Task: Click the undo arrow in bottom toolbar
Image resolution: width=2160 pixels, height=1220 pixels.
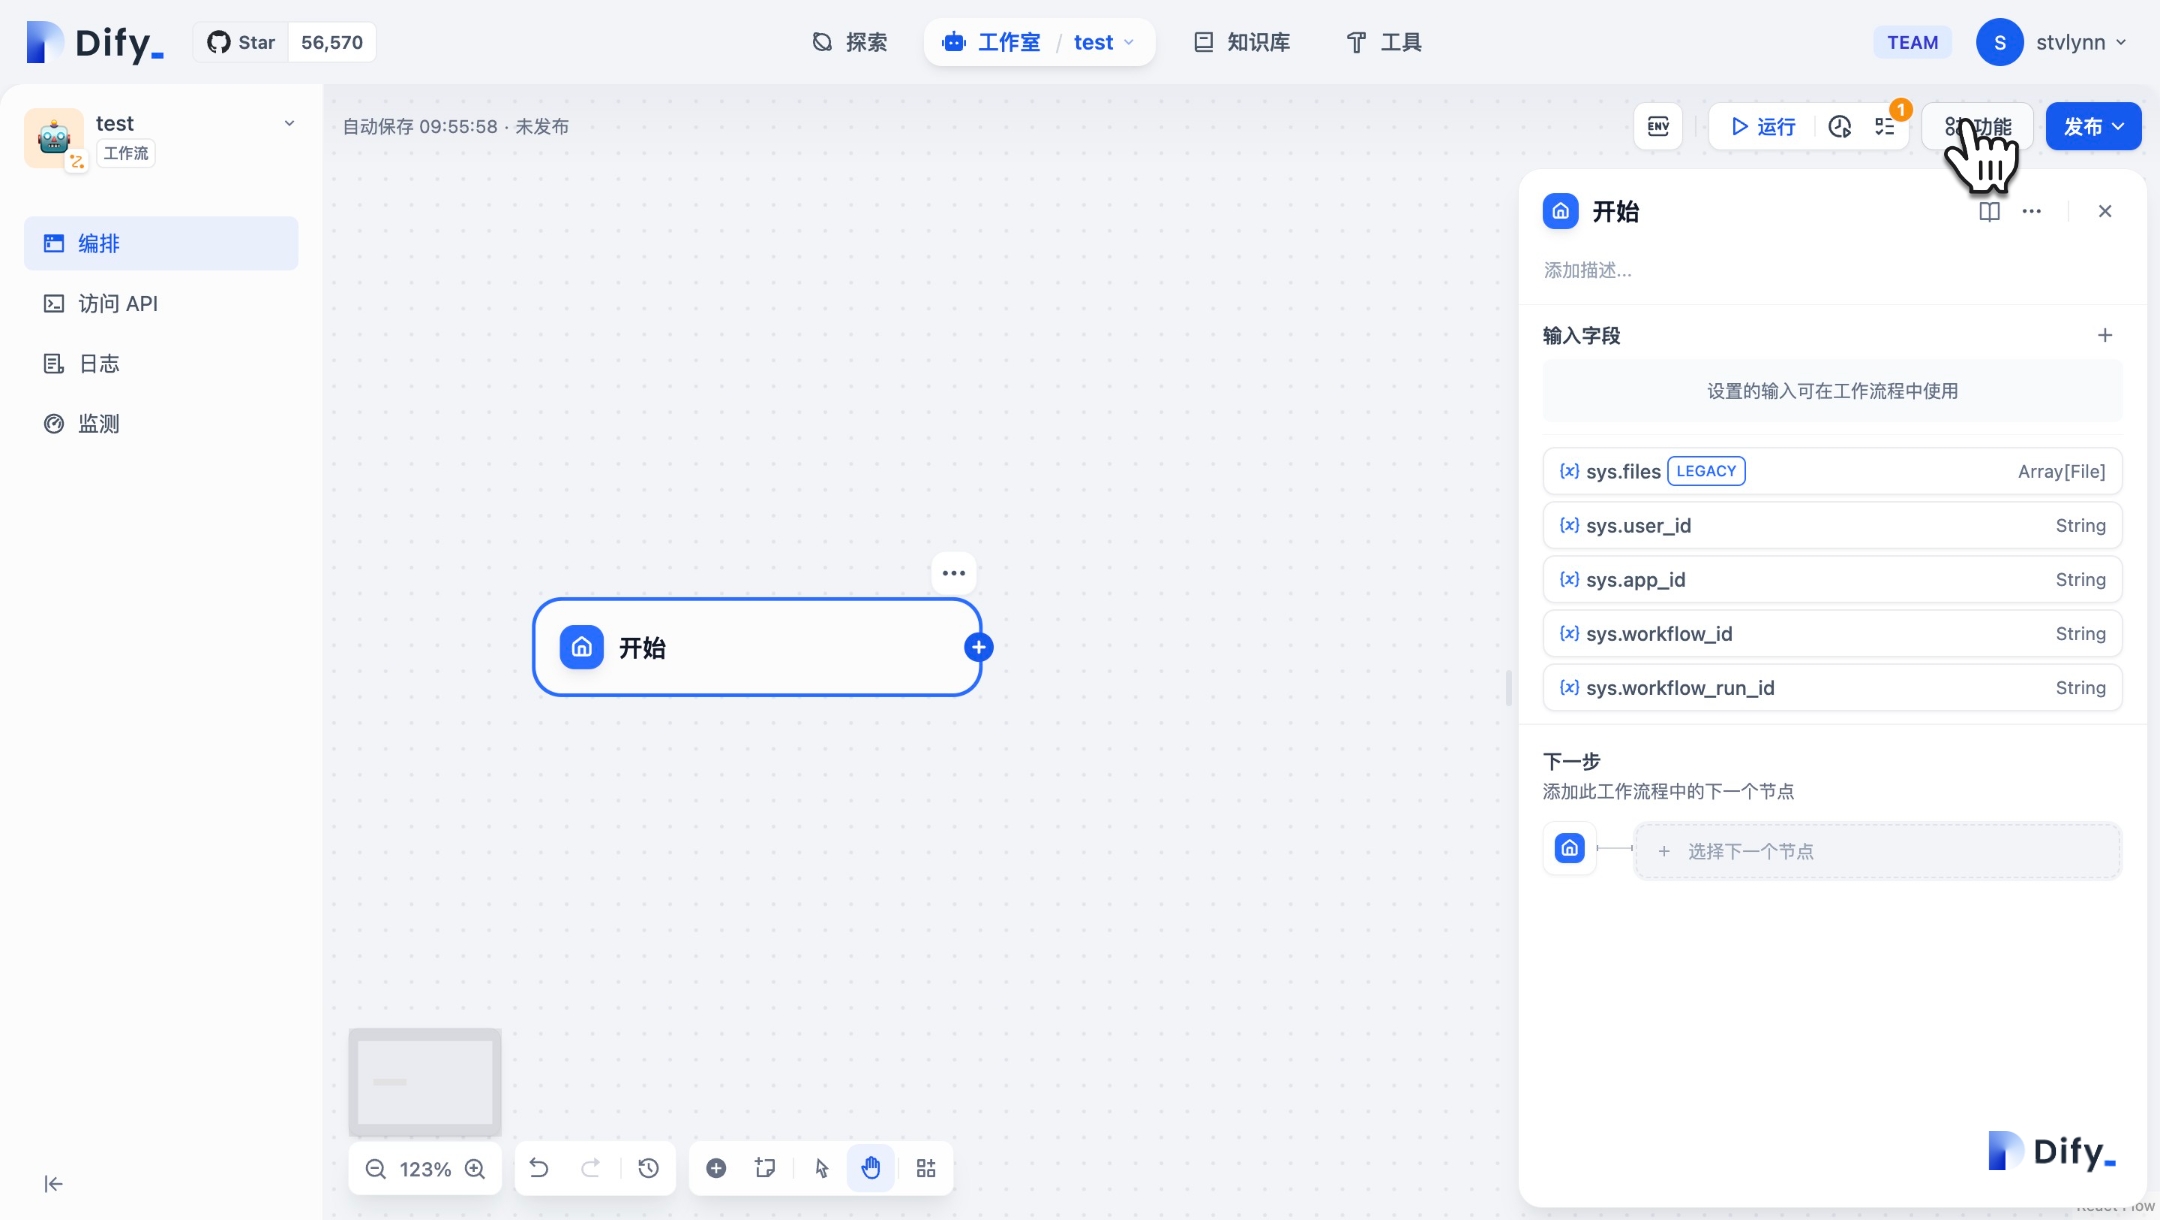Action: [539, 1168]
